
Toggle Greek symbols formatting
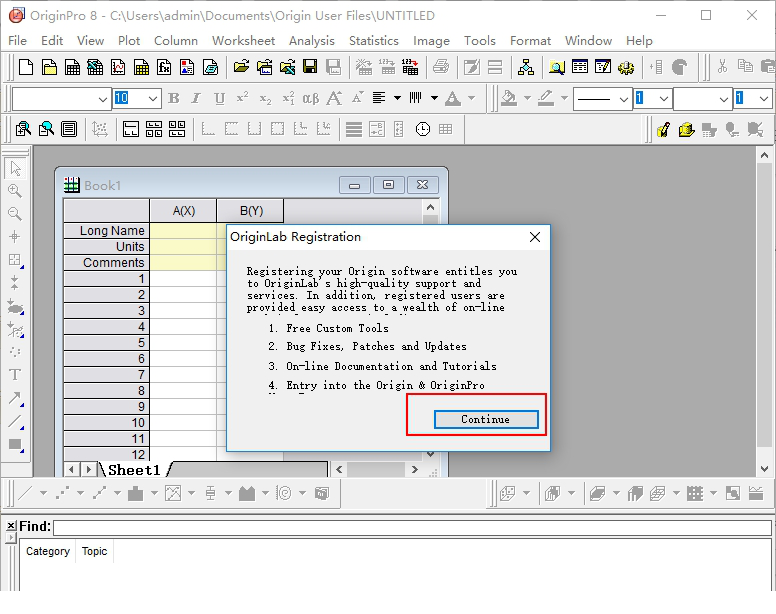(311, 98)
